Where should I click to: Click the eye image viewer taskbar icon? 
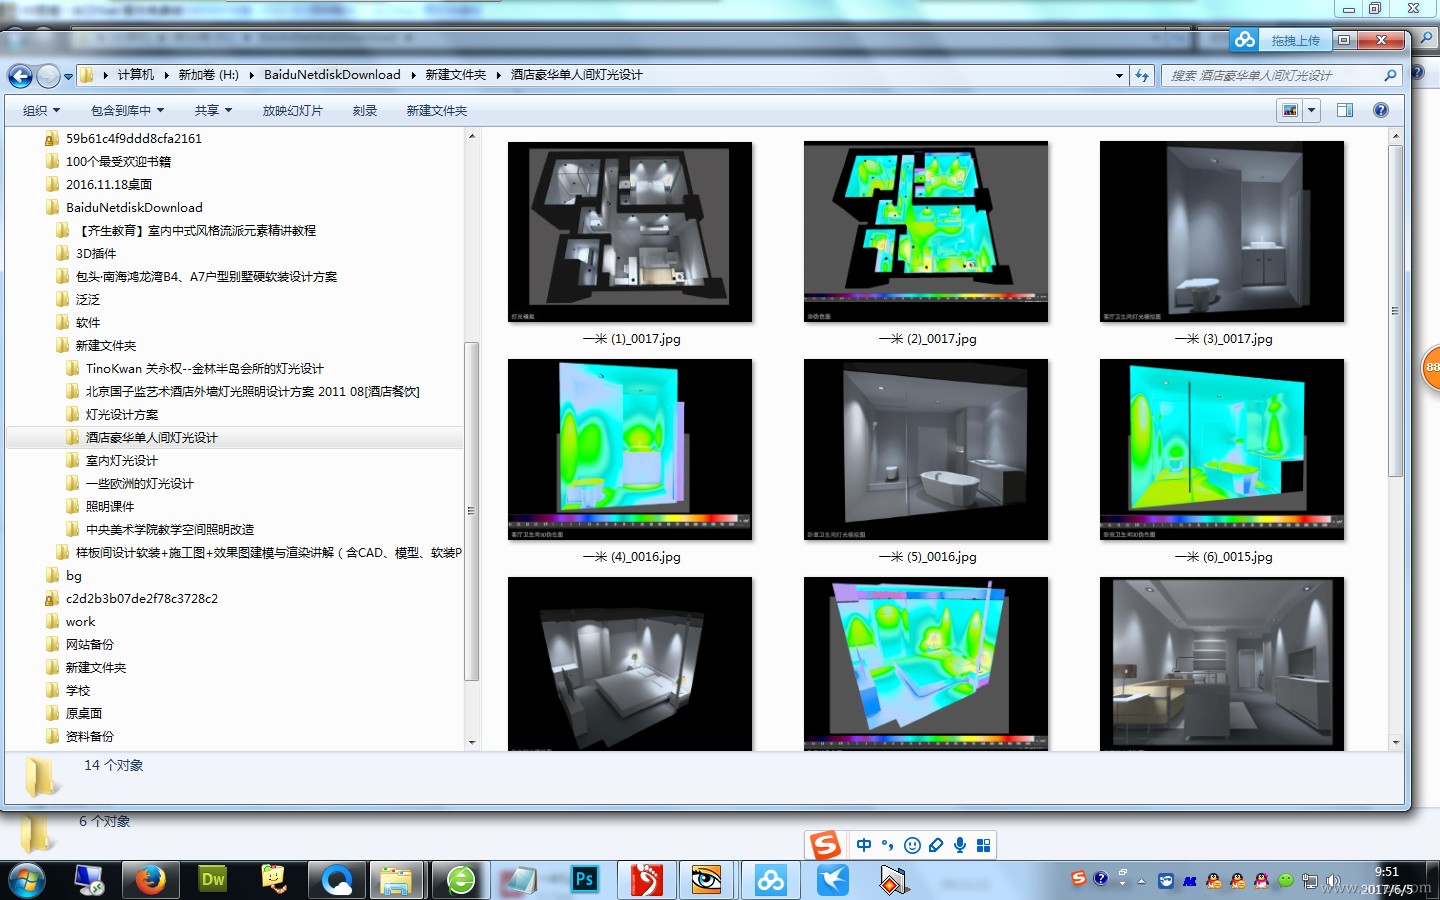[707, 880]
